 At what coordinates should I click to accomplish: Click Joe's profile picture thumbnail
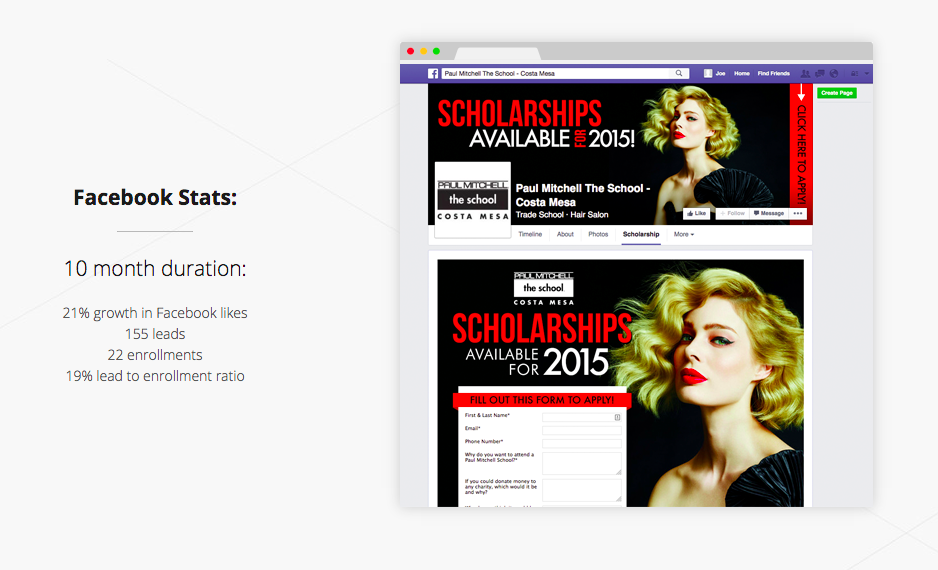pyautogui.click(x=708, y=74)
